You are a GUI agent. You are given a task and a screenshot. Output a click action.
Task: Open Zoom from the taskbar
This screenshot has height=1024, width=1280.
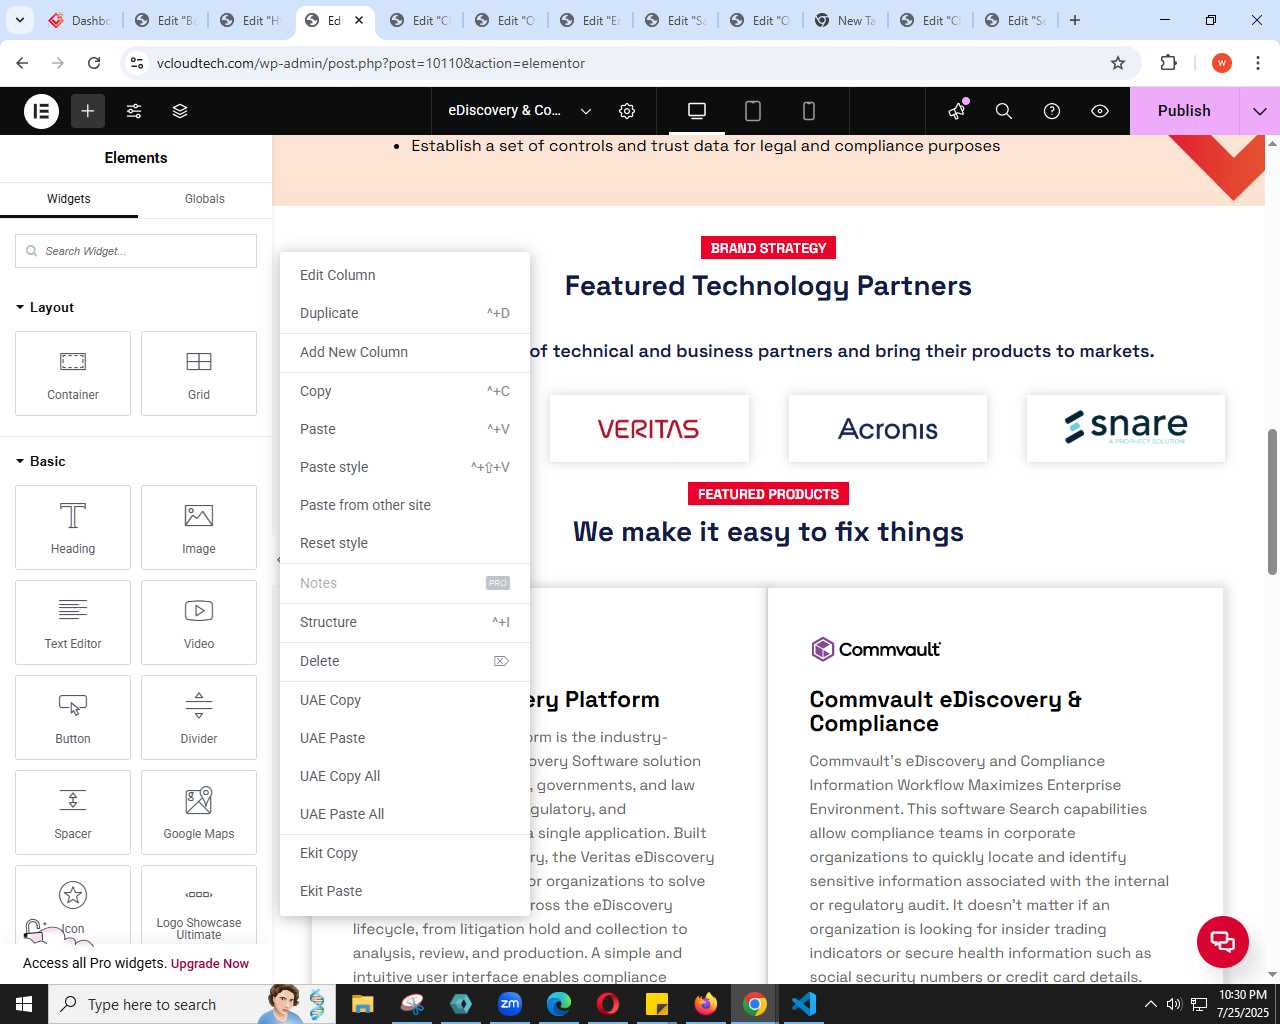click(510, 1004)
